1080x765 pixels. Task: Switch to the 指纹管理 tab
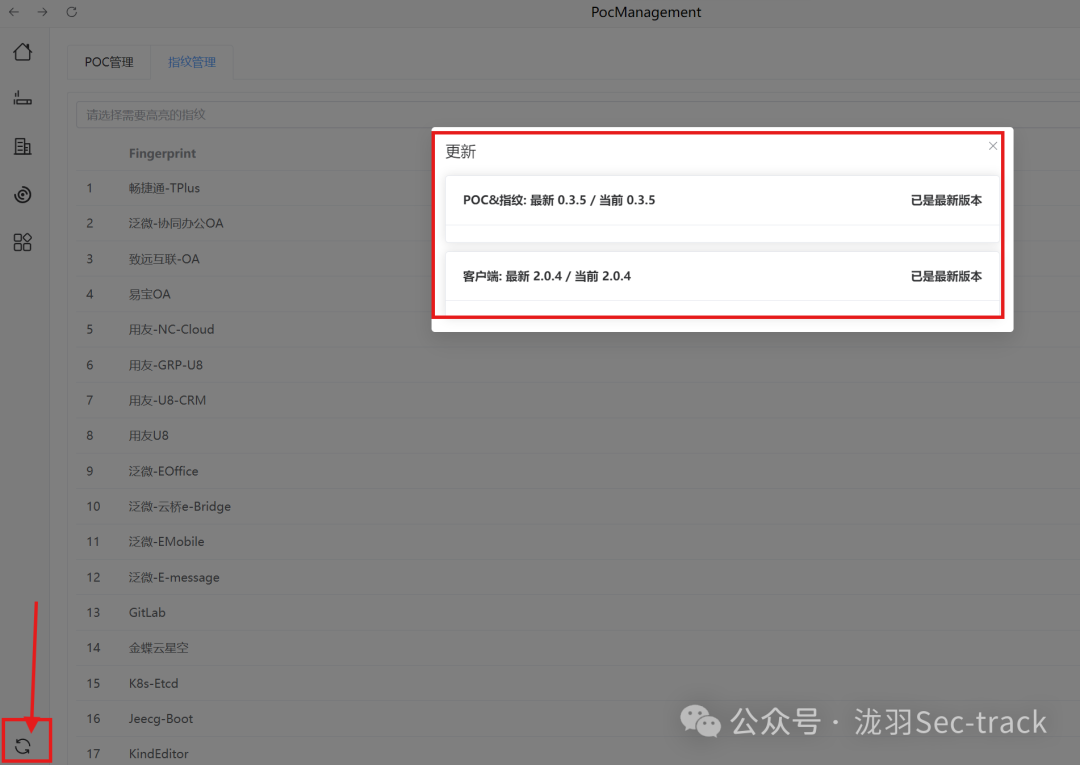click(x=192, y=62)
